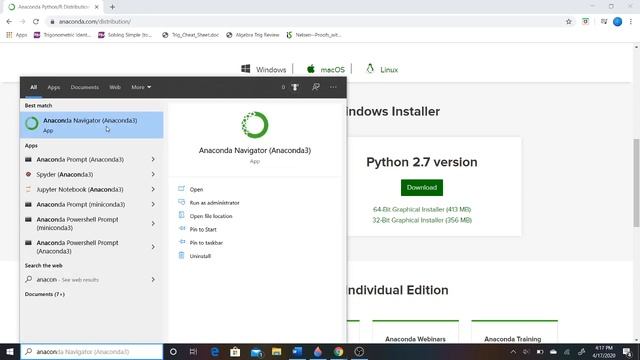The width and height of the screenshot is (640, 360).
Task: Click the Python 2.7 Download button
Action: 422,188
